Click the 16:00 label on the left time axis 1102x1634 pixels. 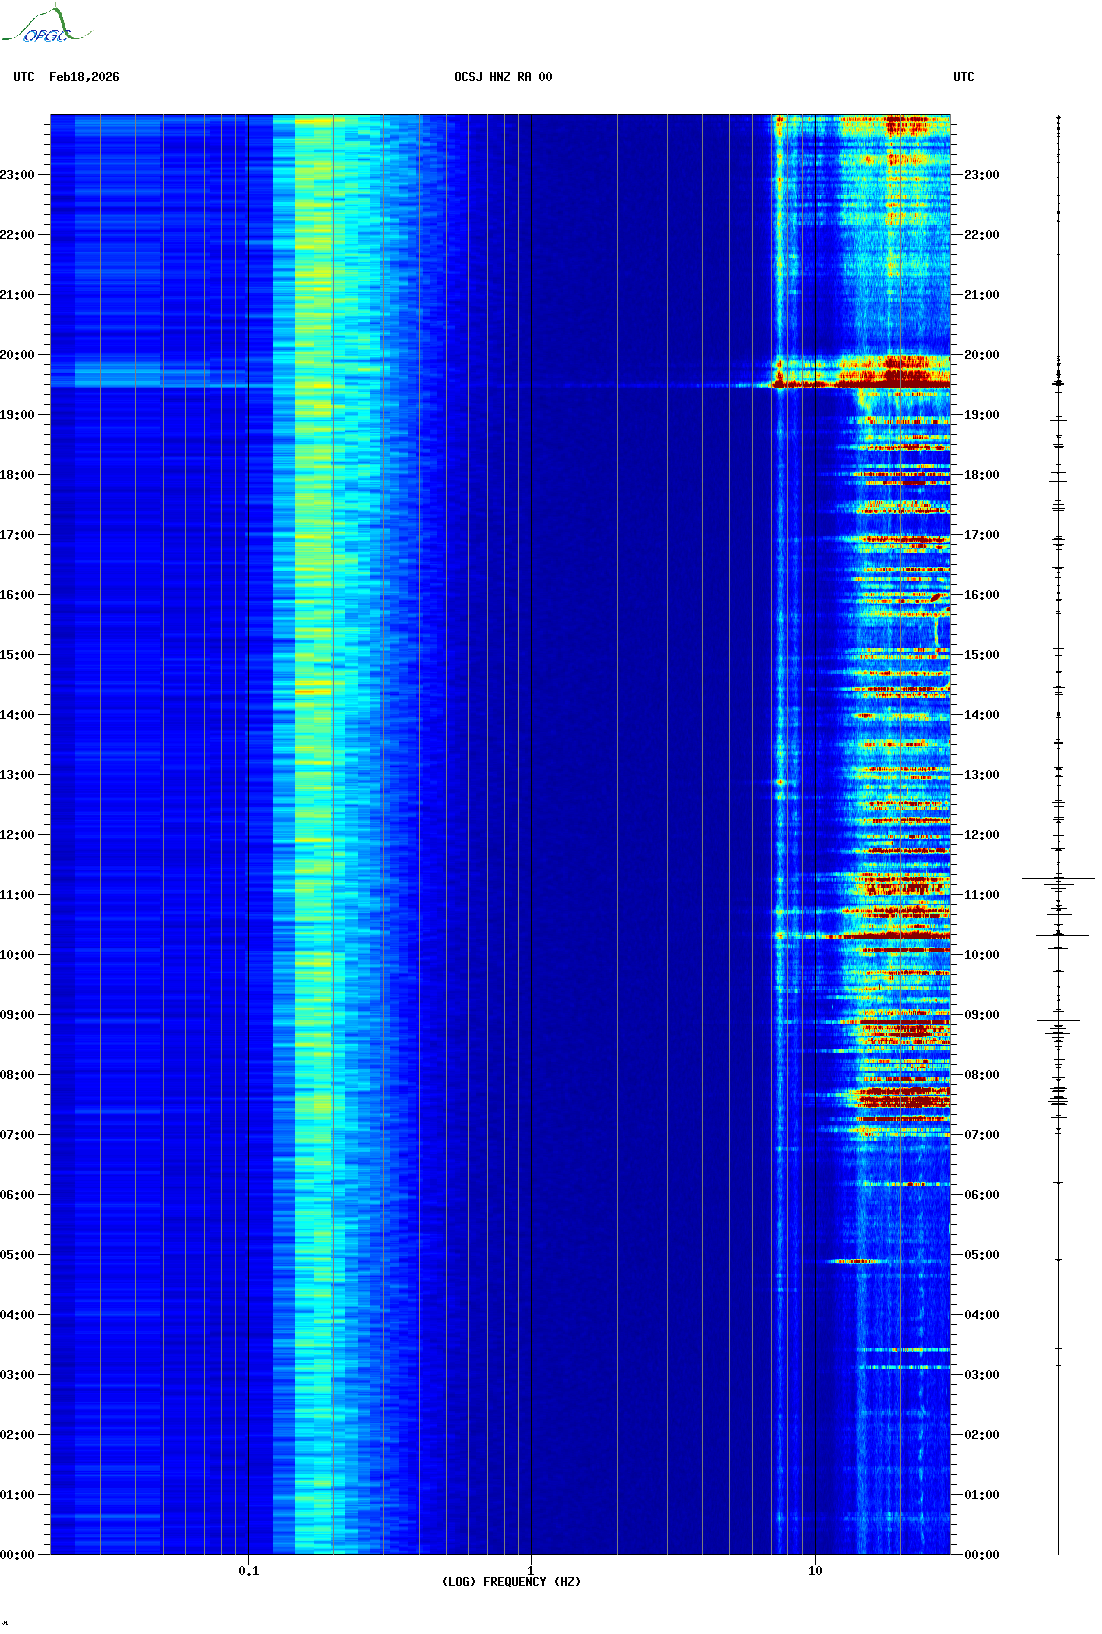click(17, 595)
